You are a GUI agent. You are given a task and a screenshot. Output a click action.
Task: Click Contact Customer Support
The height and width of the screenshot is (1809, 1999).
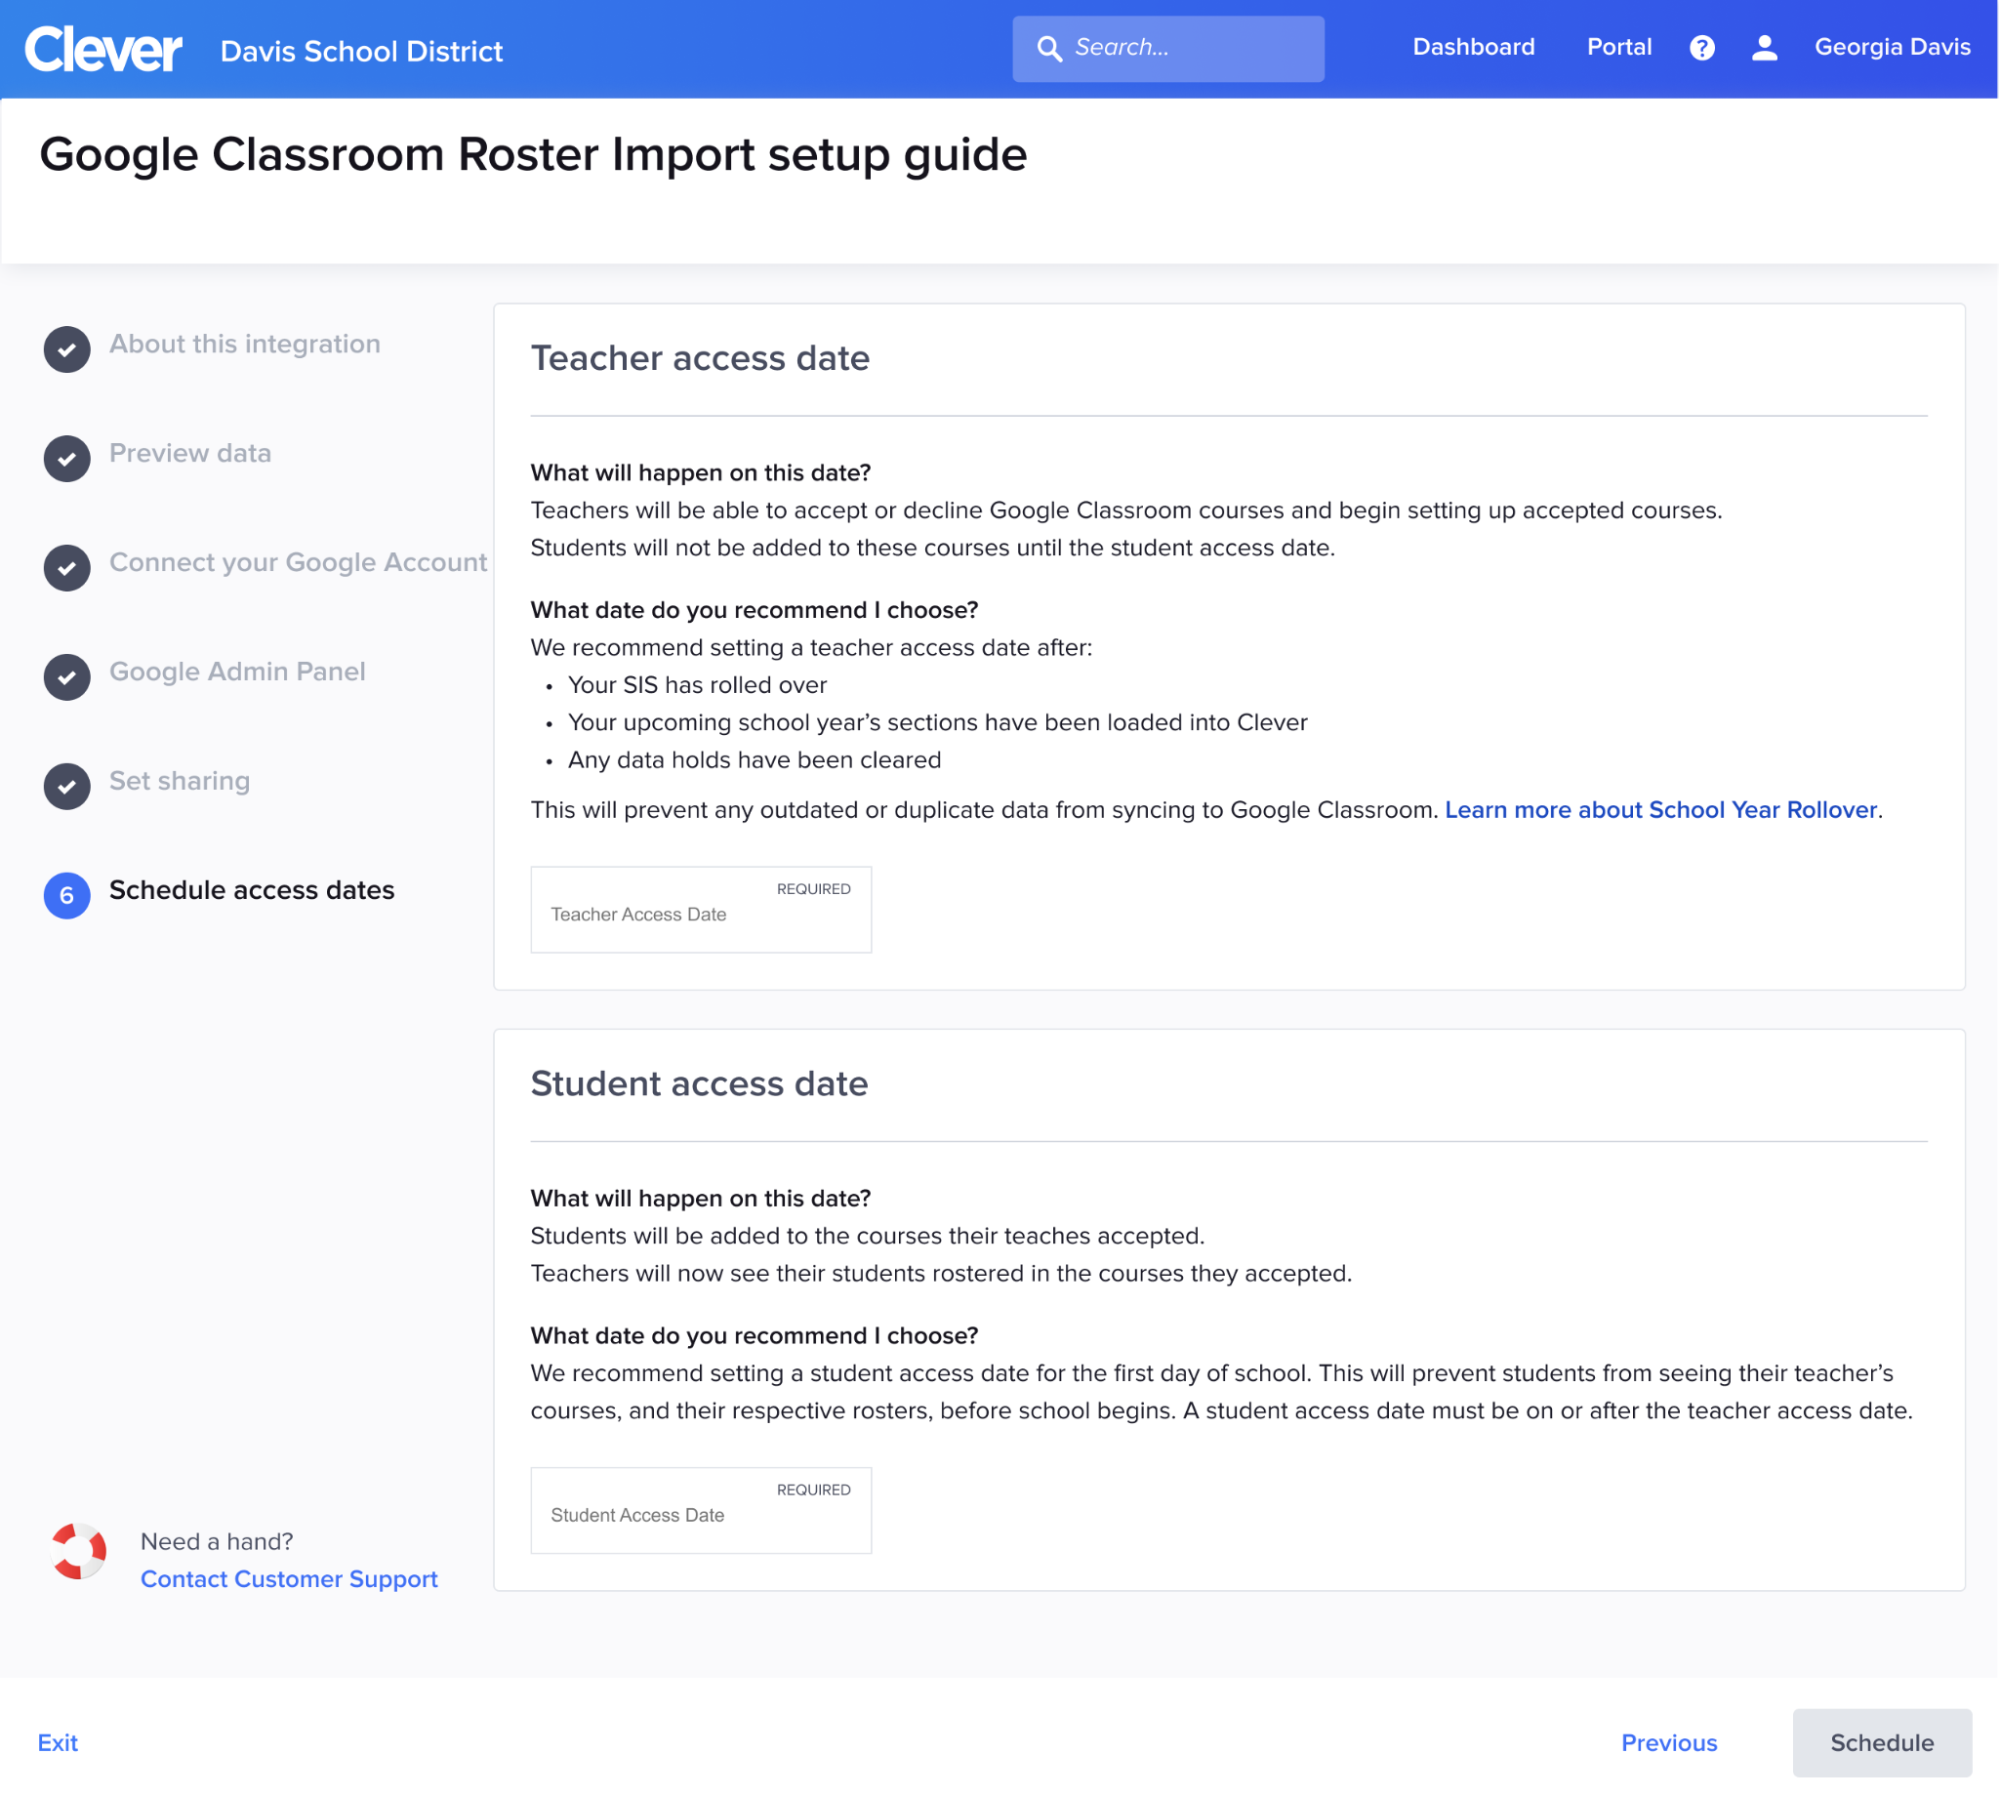tap(288, 1579)
